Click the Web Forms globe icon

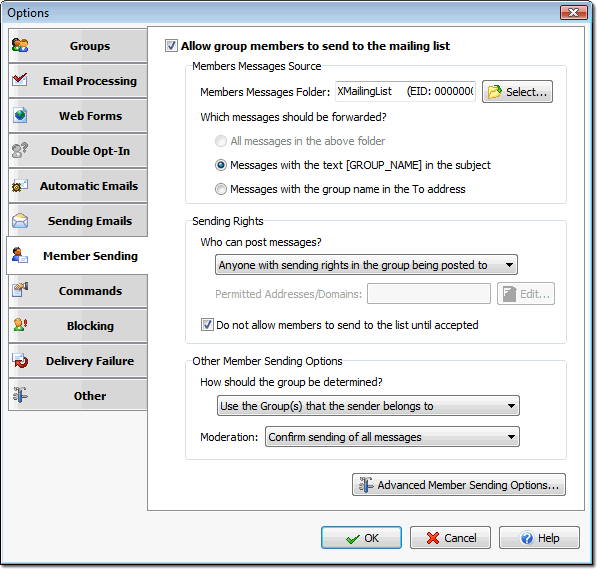(20, 115)
